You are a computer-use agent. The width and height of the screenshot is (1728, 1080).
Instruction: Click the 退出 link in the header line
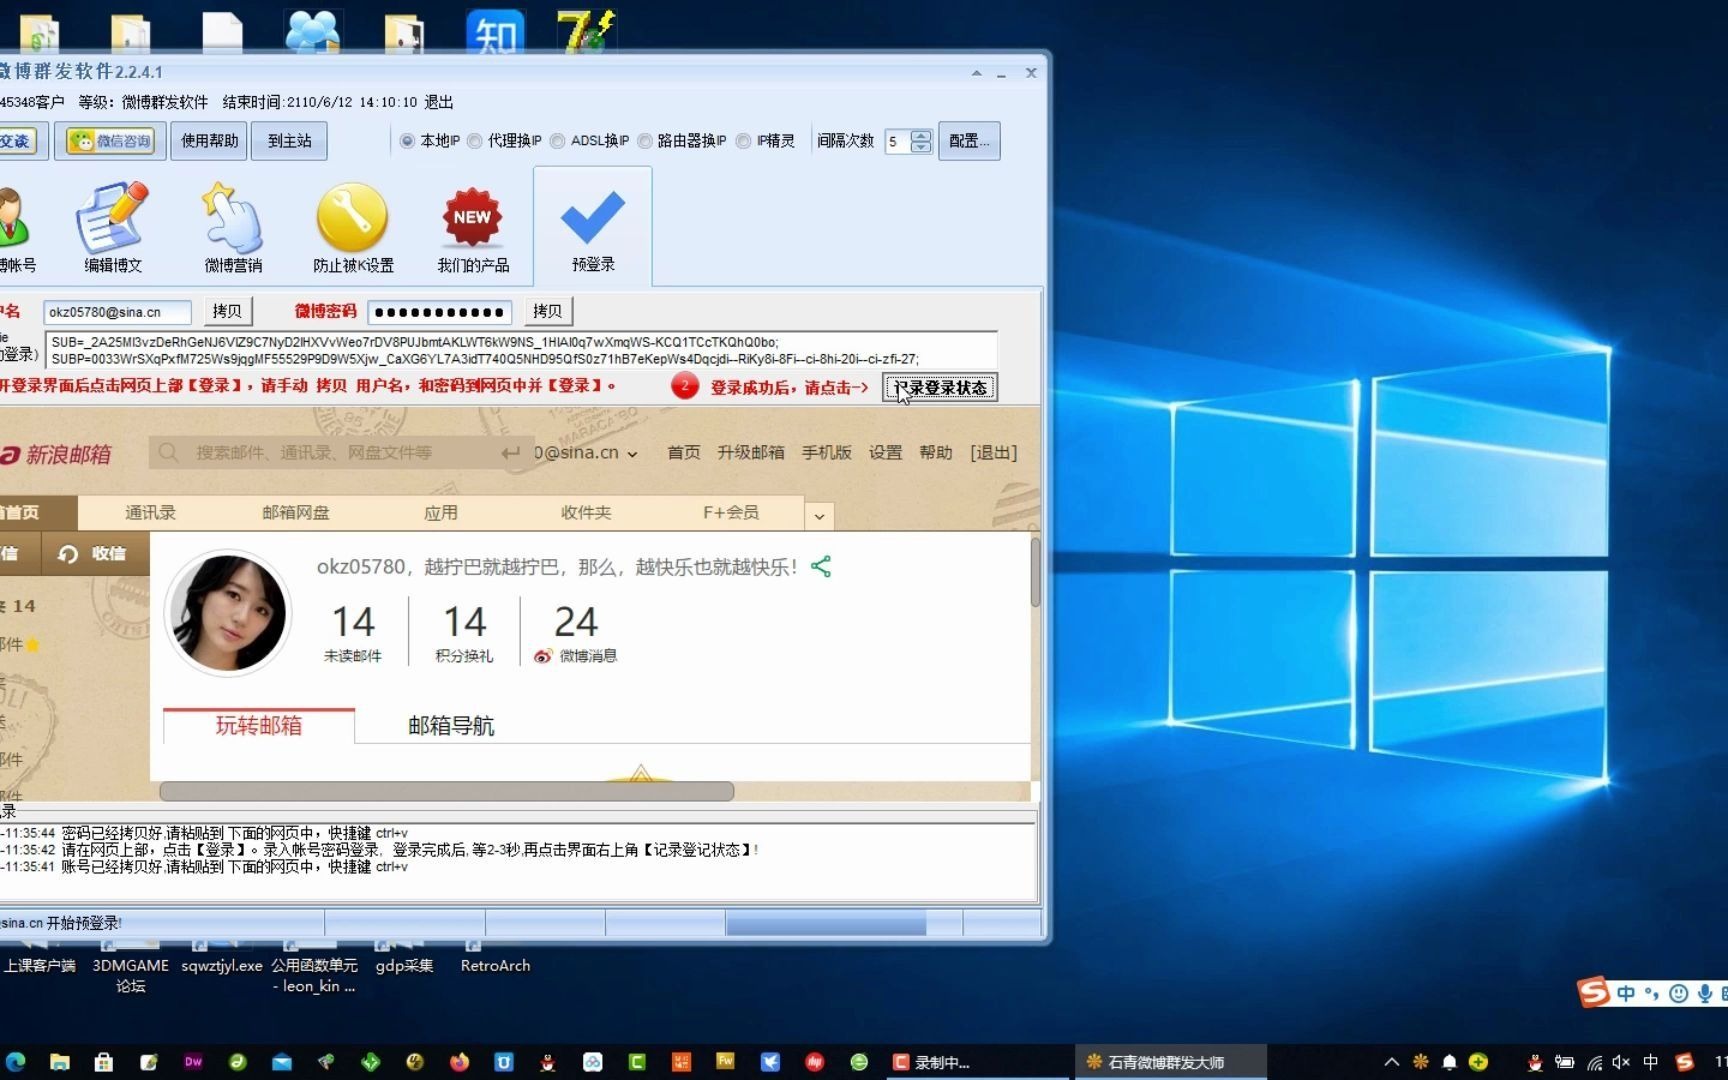click(x=439, y=102)
